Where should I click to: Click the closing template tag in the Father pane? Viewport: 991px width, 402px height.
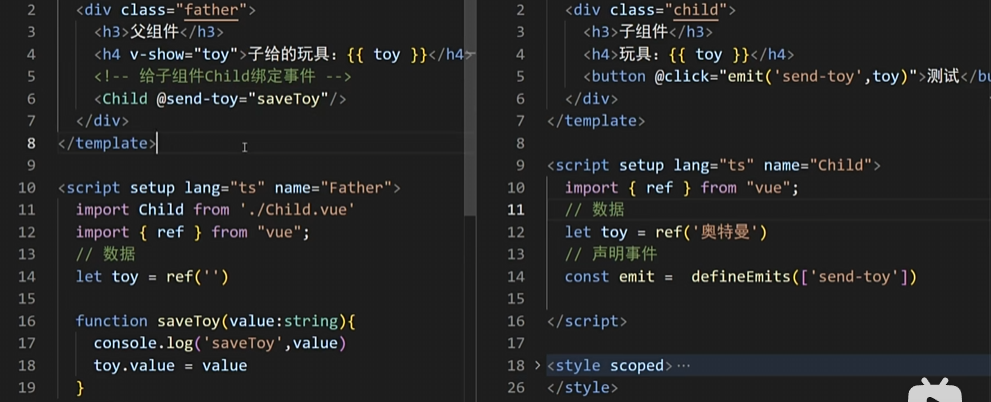coord(107,143)
